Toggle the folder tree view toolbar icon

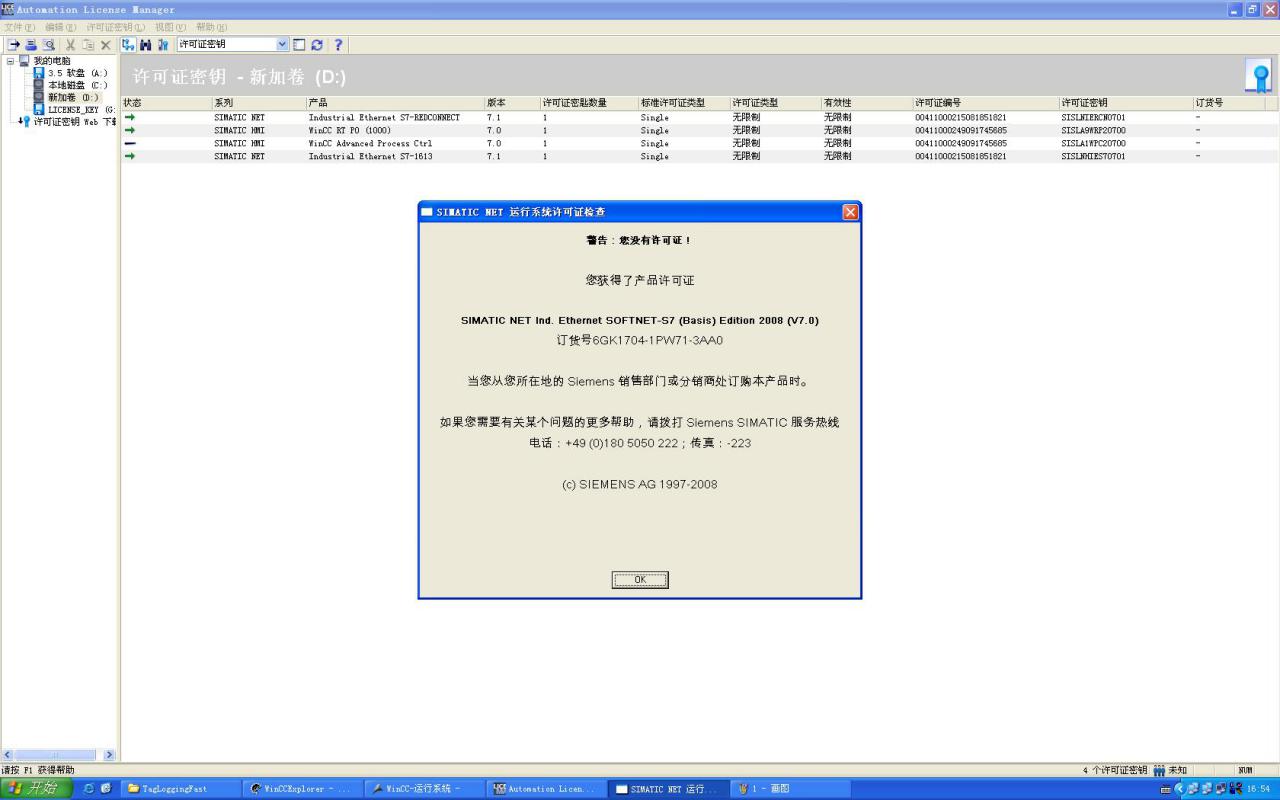tap(128, 45)
